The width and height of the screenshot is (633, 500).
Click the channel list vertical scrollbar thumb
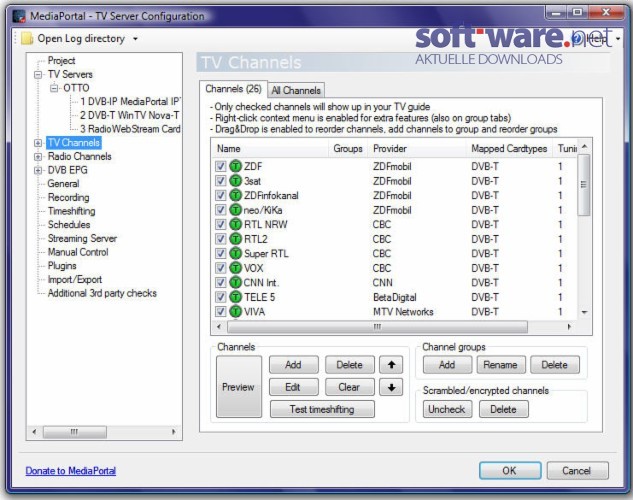(x=584, y=185)
